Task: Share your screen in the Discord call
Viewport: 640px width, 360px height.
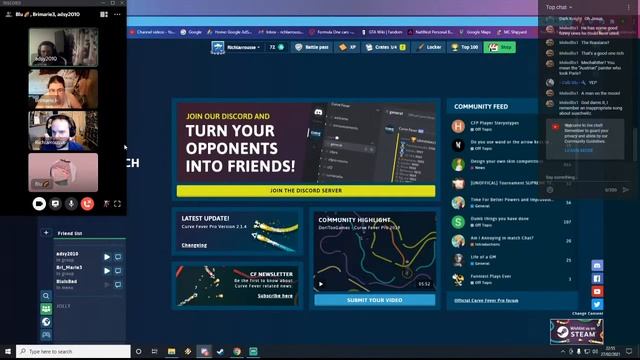Action: pos(55,203)
